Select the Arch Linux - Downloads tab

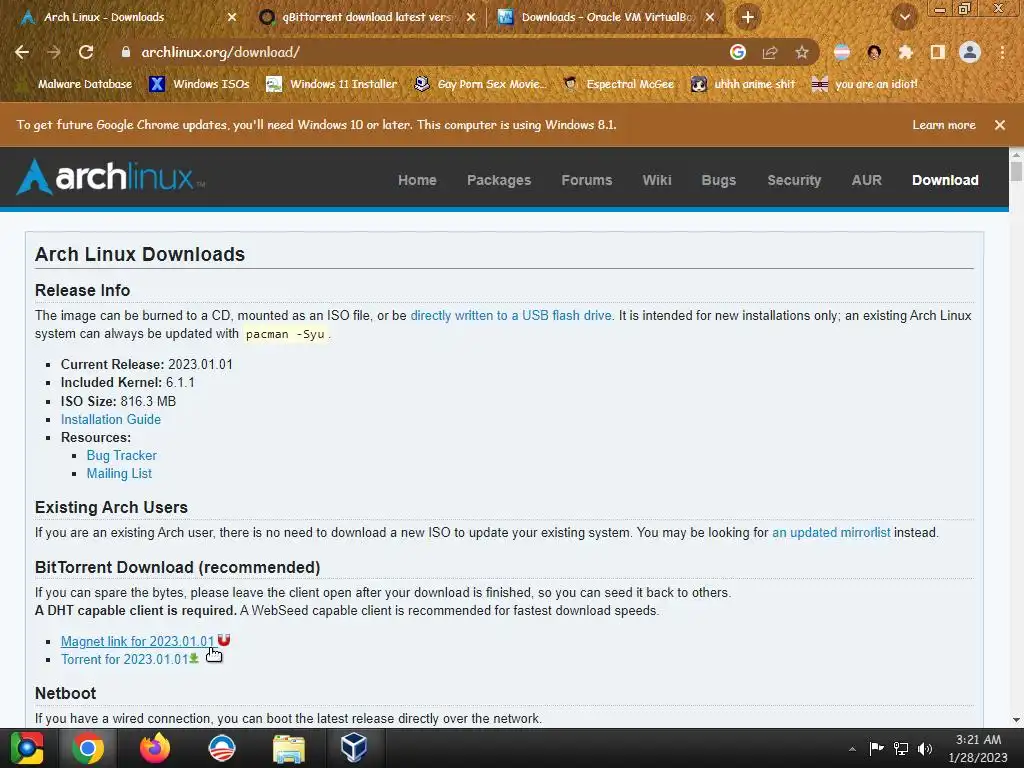click(127, 17)
